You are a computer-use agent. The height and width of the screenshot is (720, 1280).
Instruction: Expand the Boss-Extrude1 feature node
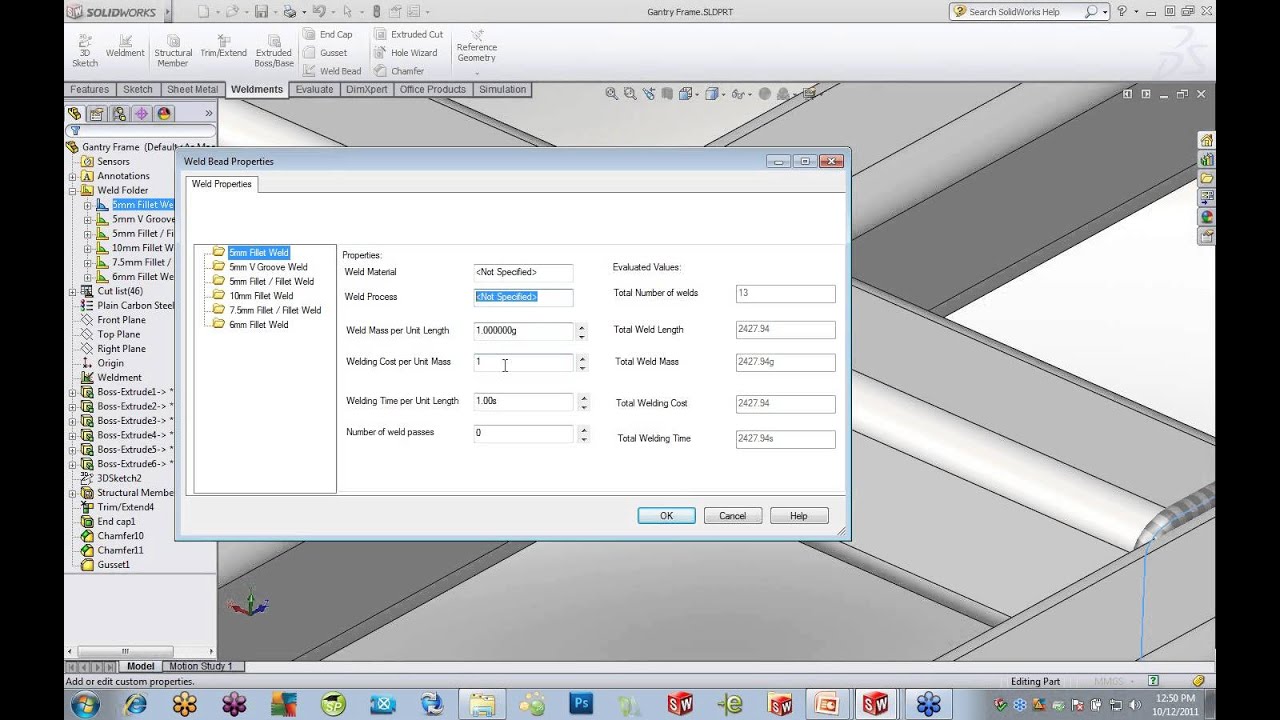(72, 392)
